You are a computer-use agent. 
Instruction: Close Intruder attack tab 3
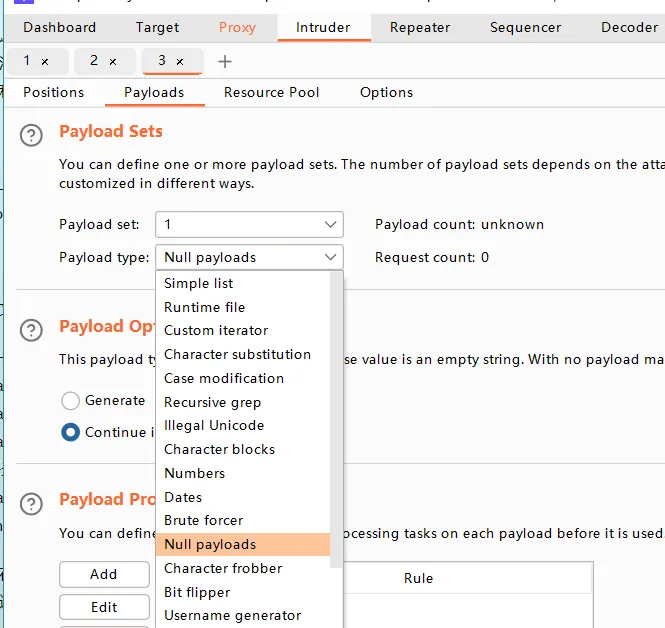pyautogui.click(x=180, y=62)
